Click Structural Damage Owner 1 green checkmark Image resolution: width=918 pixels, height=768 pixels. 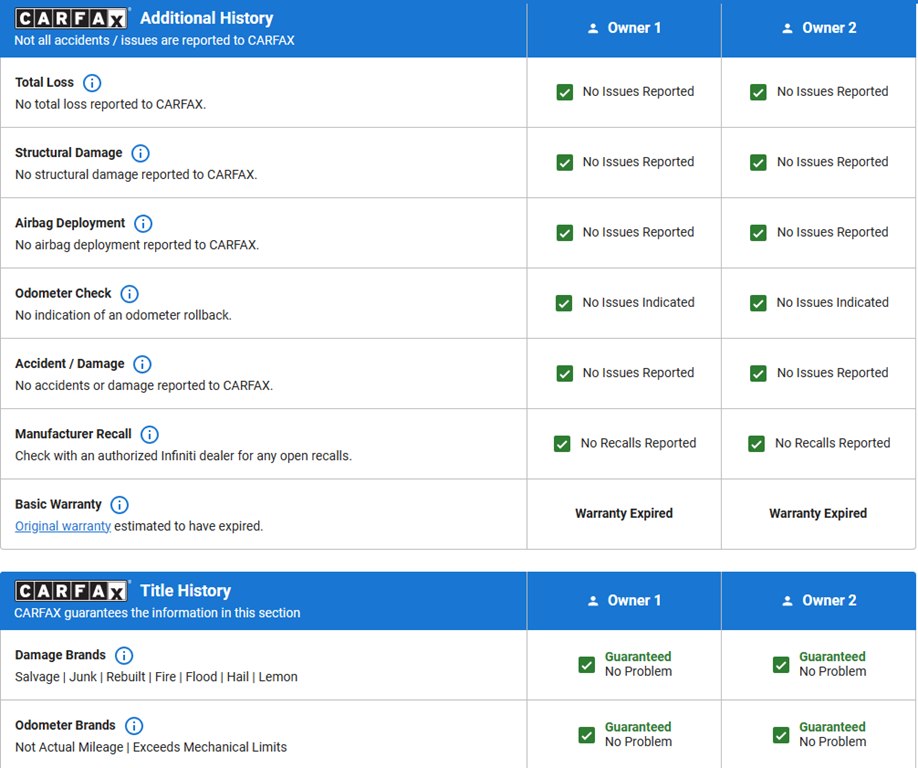564,162
